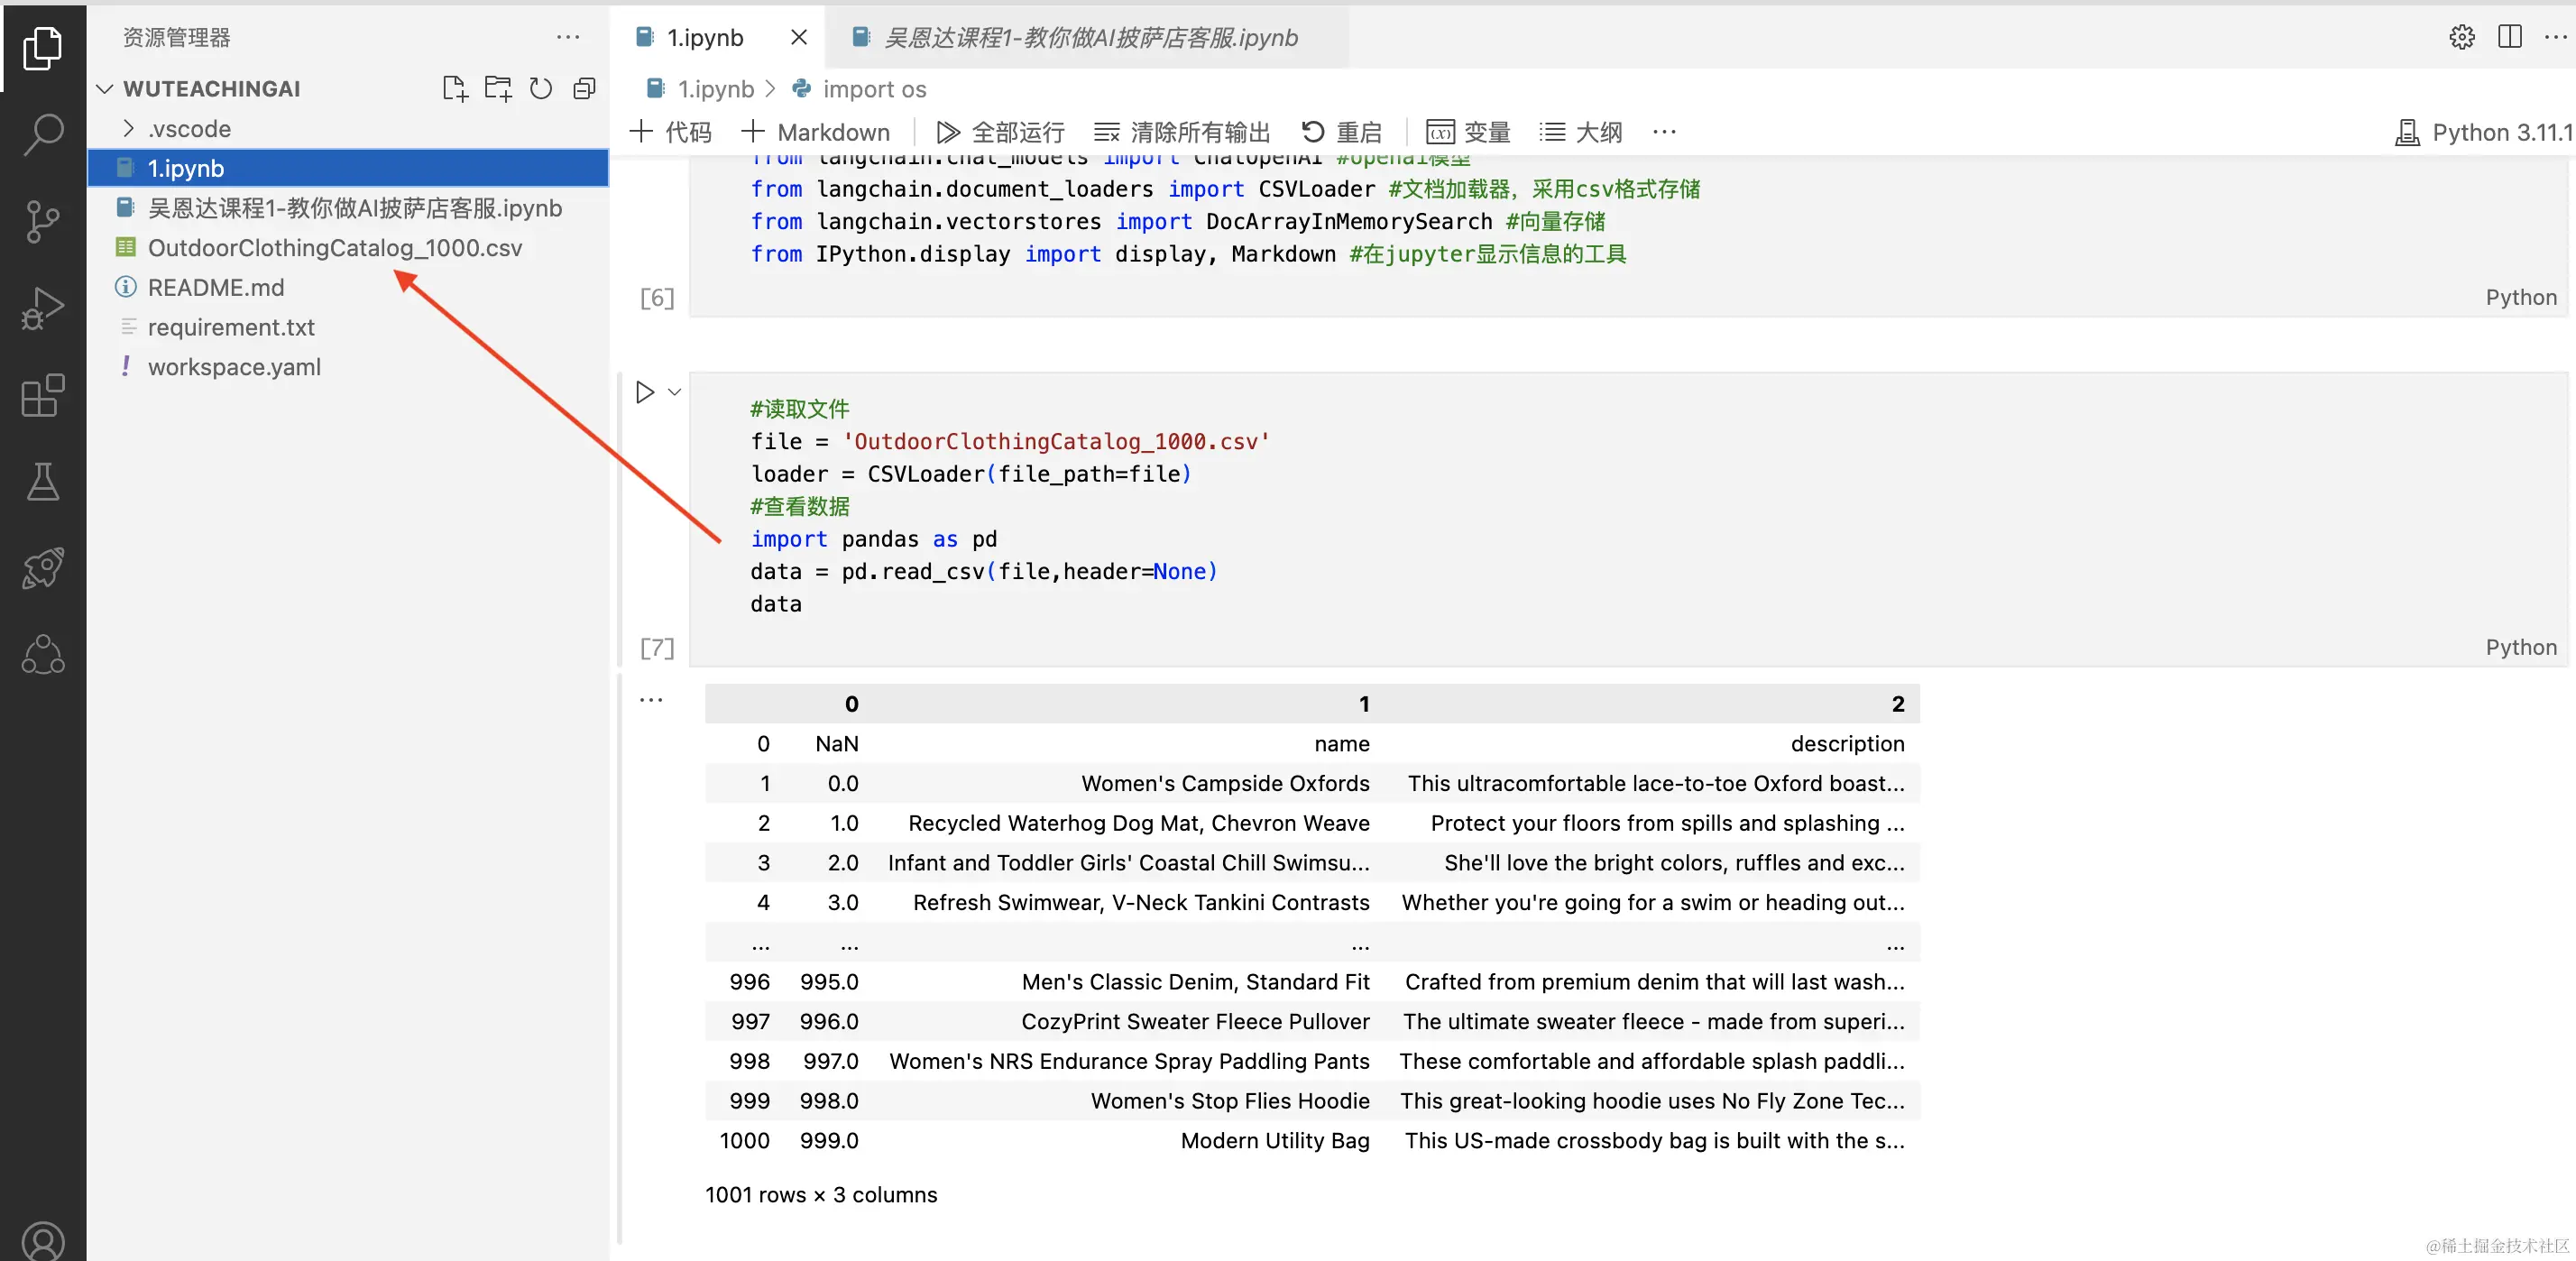Toggle the Variables (变量) panel

pyautogui.click(x=1467, y=132)
